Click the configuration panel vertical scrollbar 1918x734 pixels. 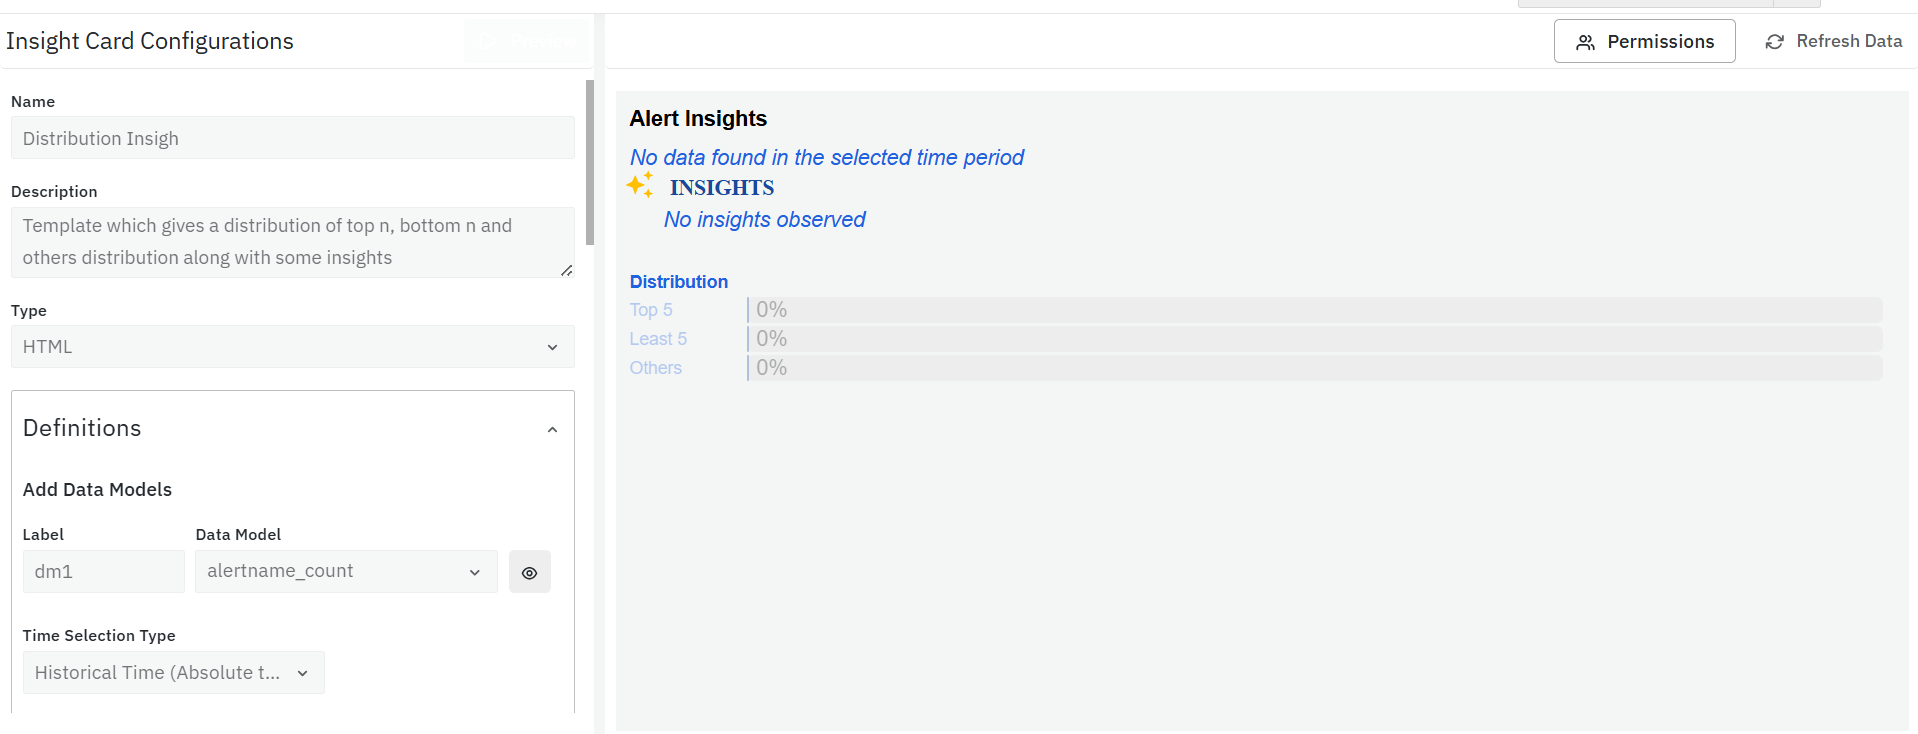coord(590,162)
